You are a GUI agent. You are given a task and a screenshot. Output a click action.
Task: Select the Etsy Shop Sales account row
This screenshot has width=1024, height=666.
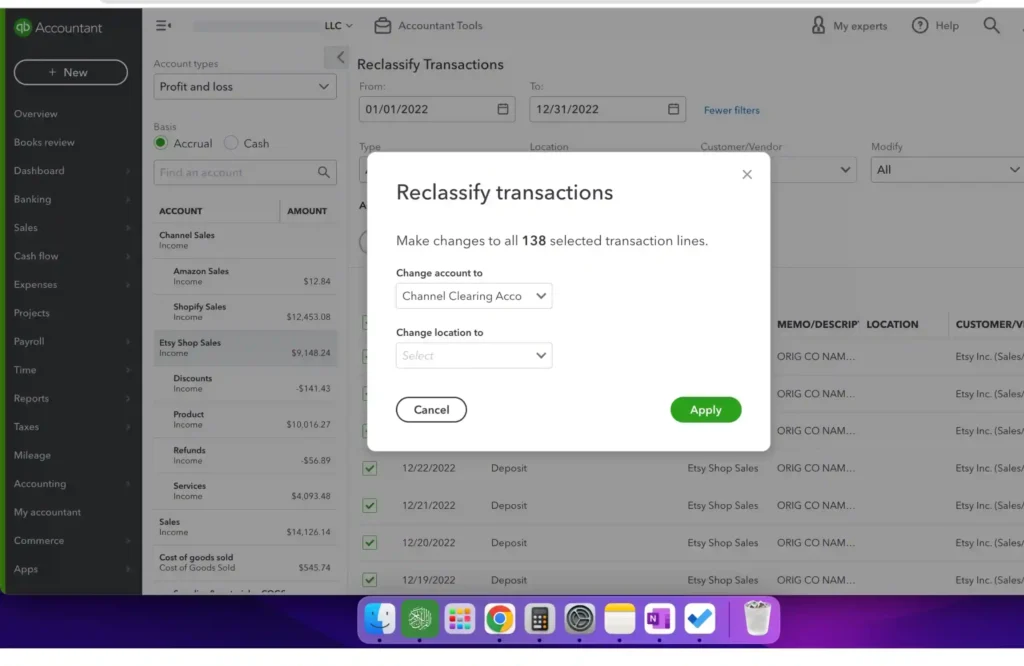246,347
